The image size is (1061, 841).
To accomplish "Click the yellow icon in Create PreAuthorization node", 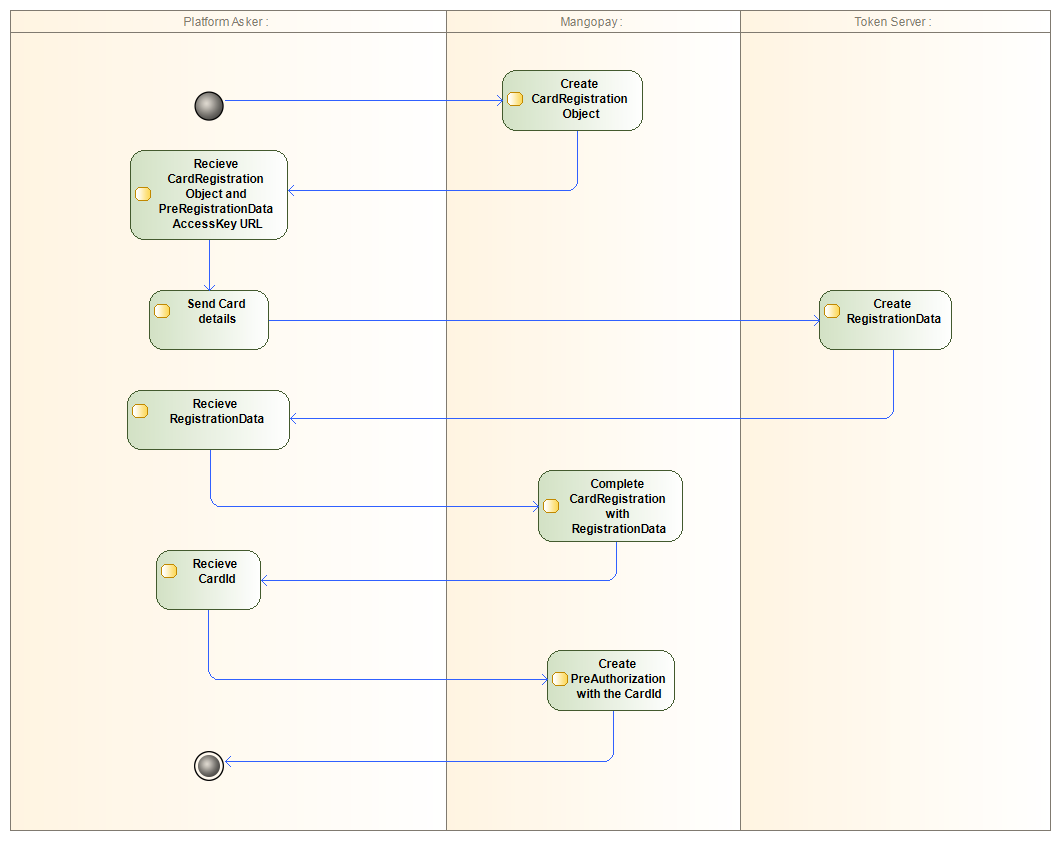I will [x=560, y=679].
